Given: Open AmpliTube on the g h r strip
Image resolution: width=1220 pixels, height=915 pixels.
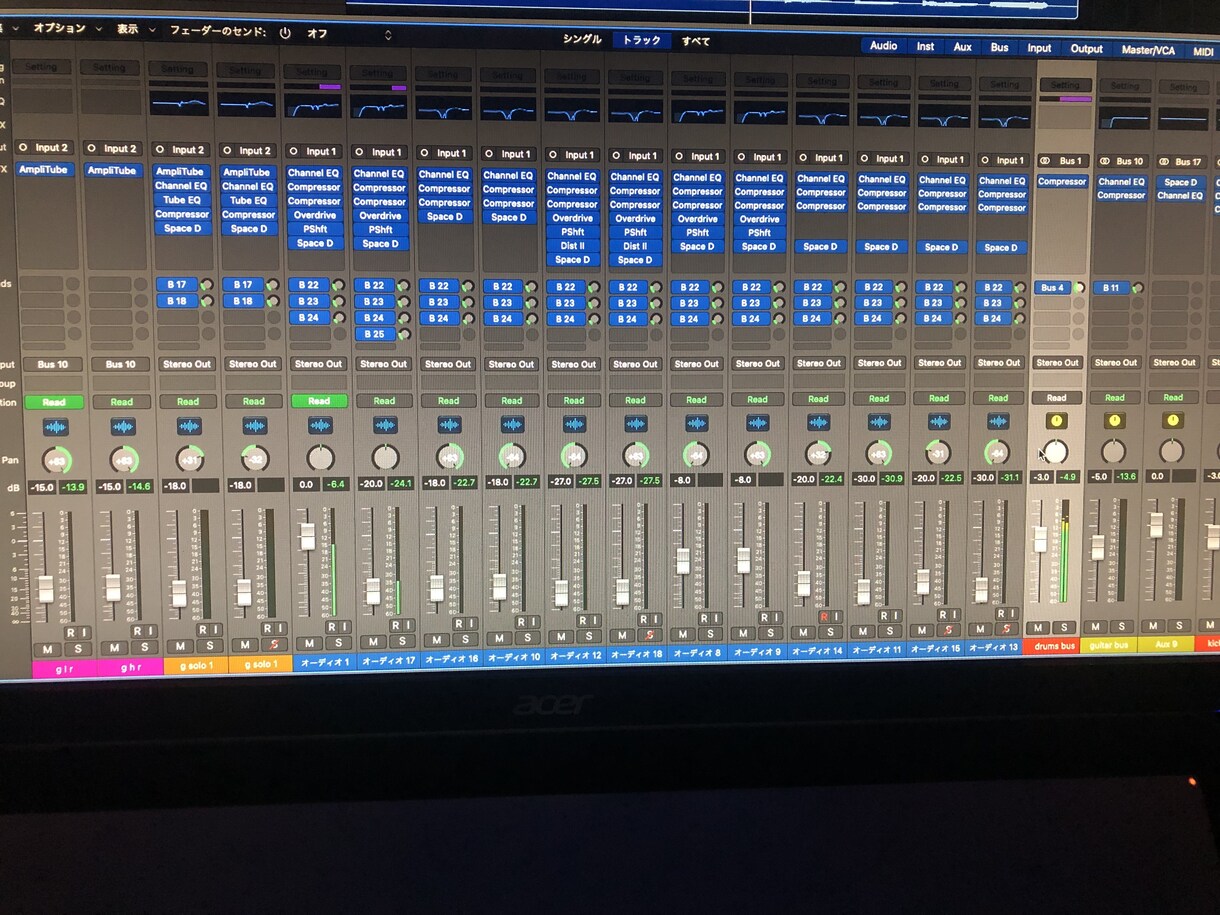Looking at the screenshot, I should [112, 171].
